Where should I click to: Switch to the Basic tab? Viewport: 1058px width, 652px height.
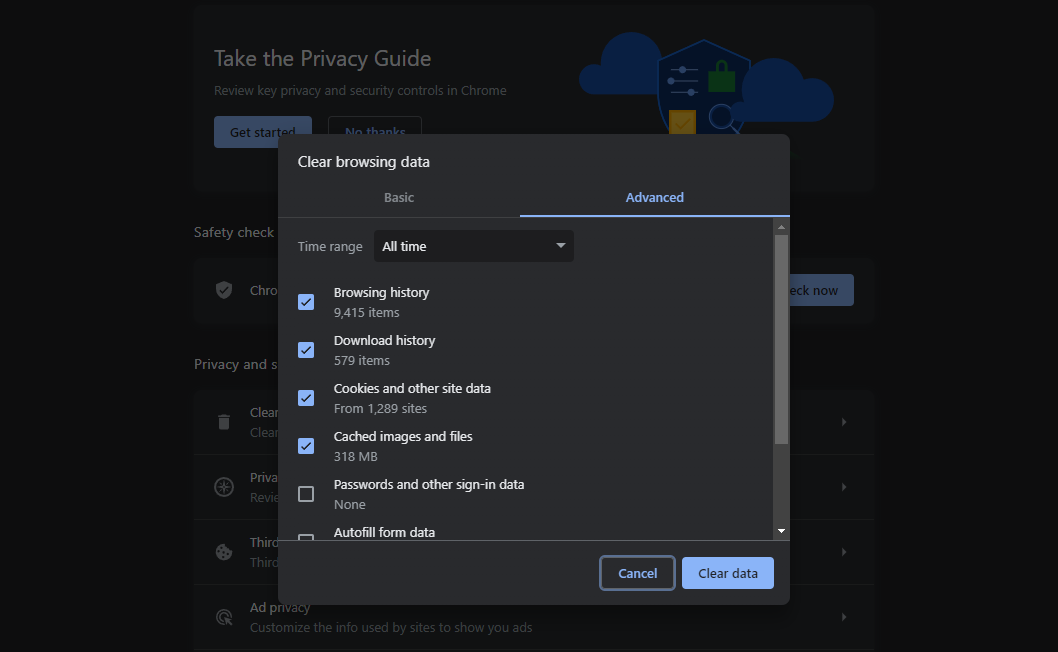(399, 198)
